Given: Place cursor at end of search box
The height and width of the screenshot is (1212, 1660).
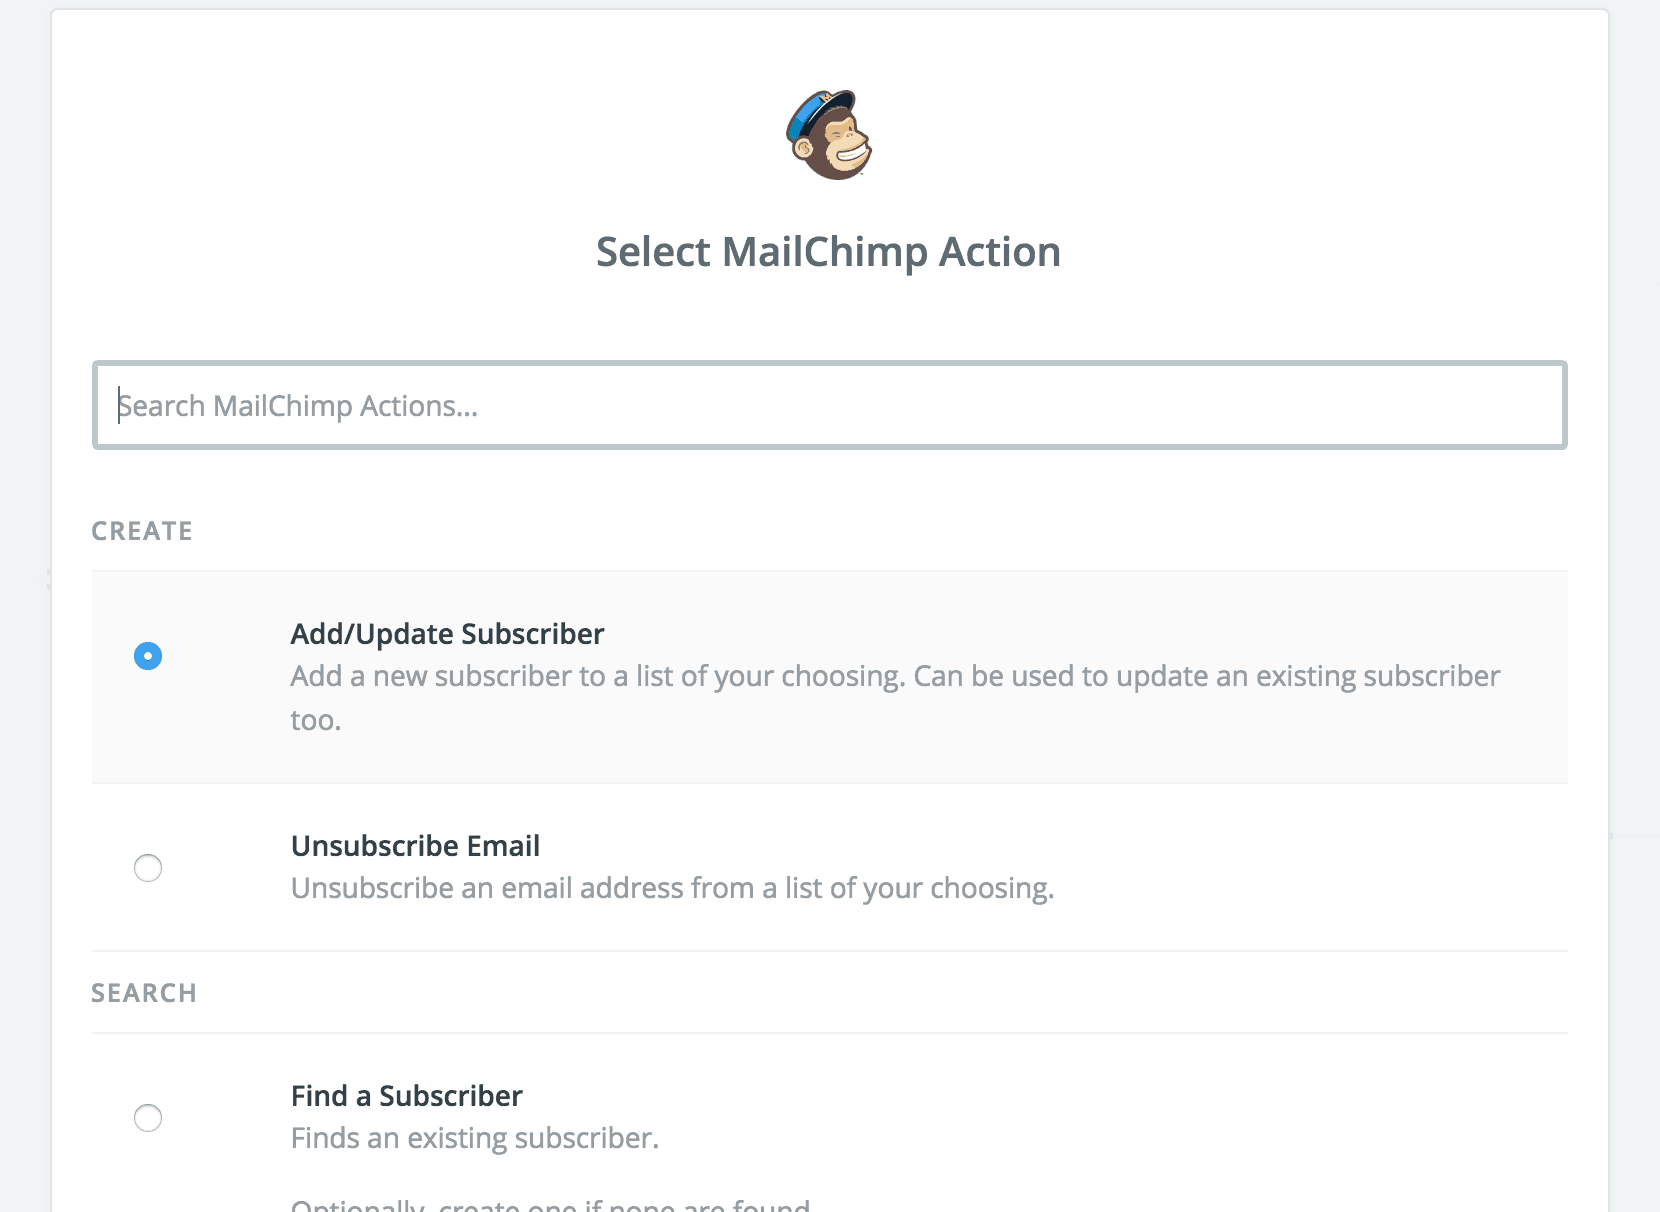Looking at the screenshot, I should (x=1500, y=405).
